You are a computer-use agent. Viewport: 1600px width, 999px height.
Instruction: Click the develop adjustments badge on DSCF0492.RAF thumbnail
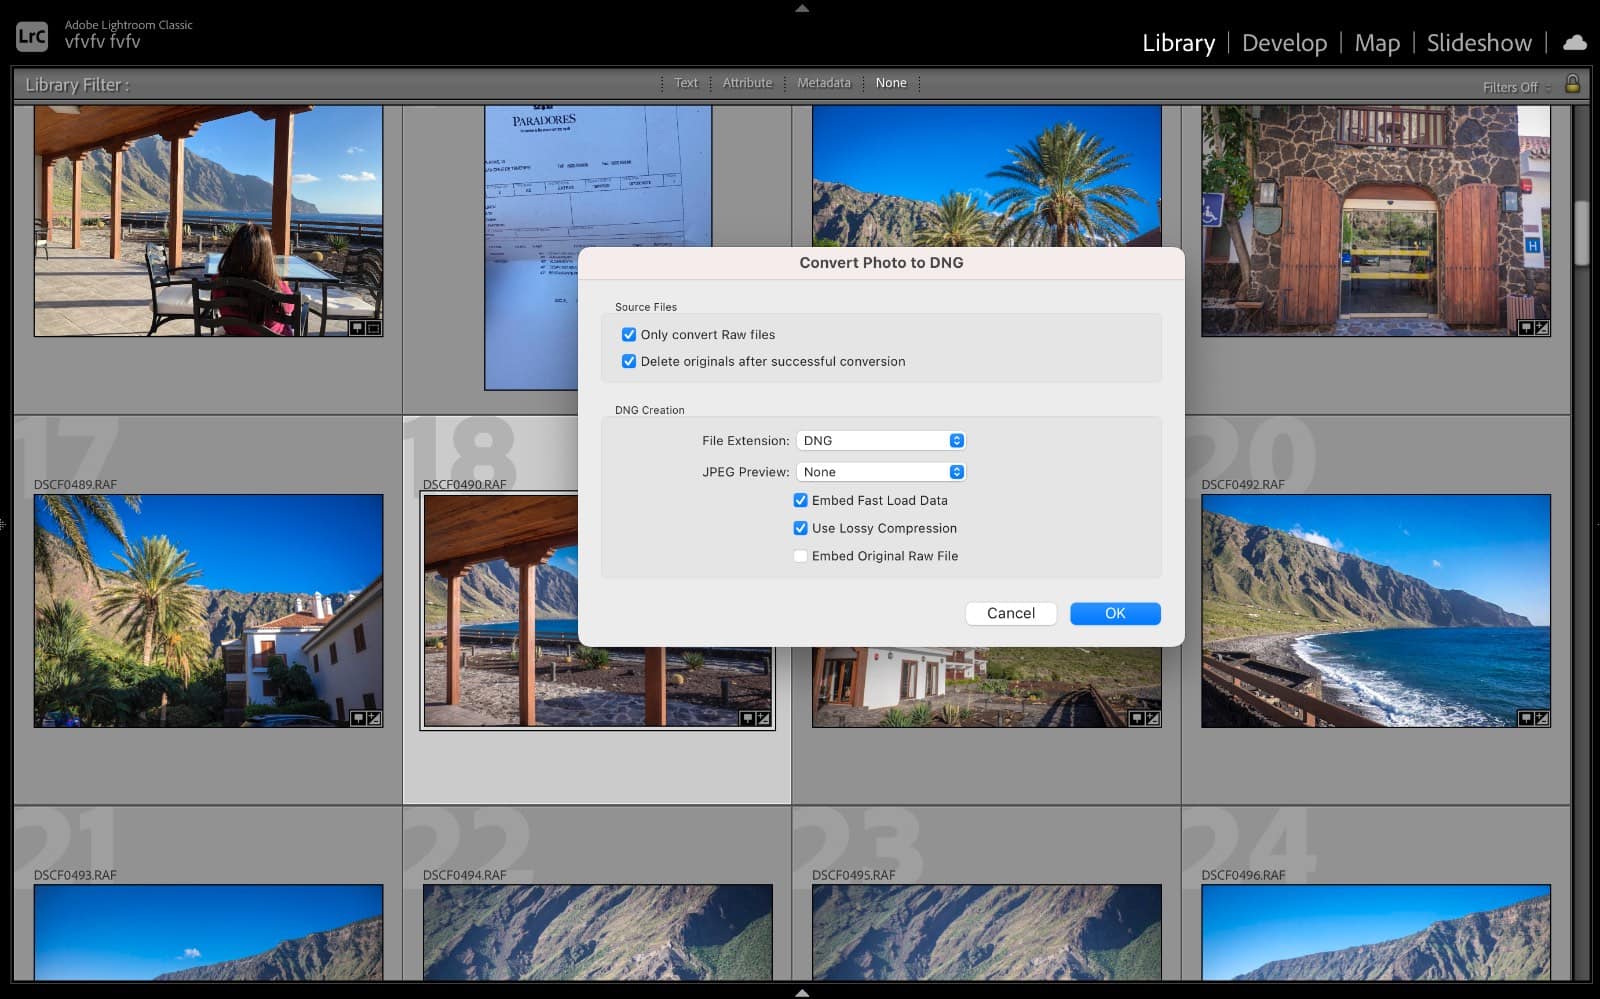click(1542, 718)
